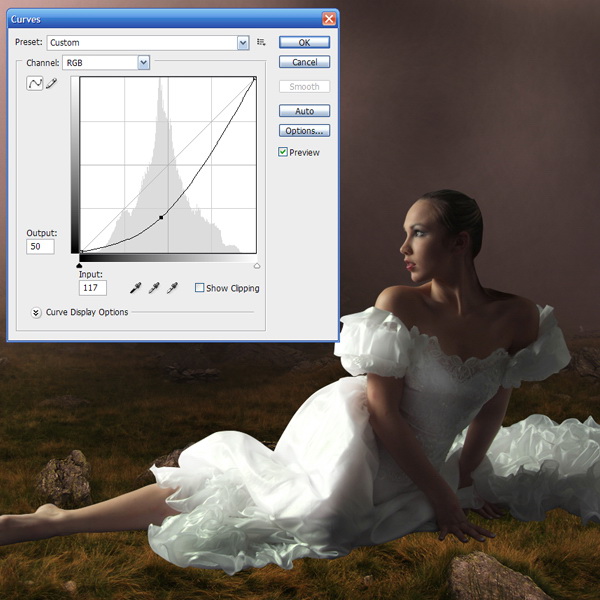600x600 pixels.
Task: Select the top-right curve endpoint
Action: 254,78
